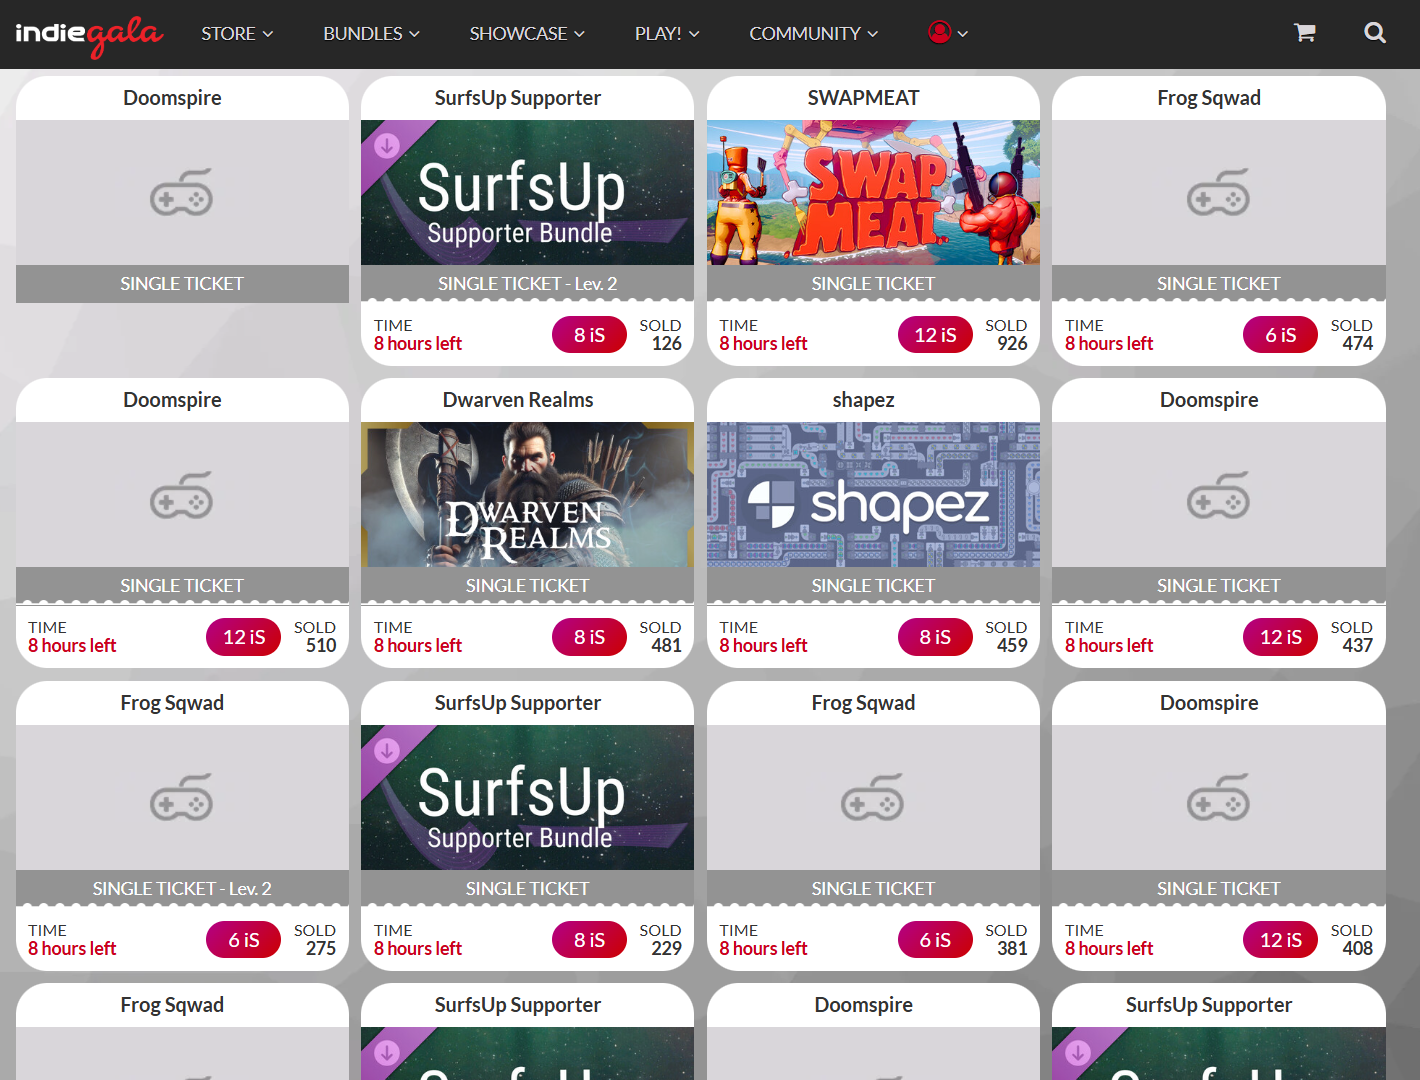Buy the 6 iS Frog Sqwad ticket with 275 sold
Screen dimensions: 1420x1080
pos(244,940)
